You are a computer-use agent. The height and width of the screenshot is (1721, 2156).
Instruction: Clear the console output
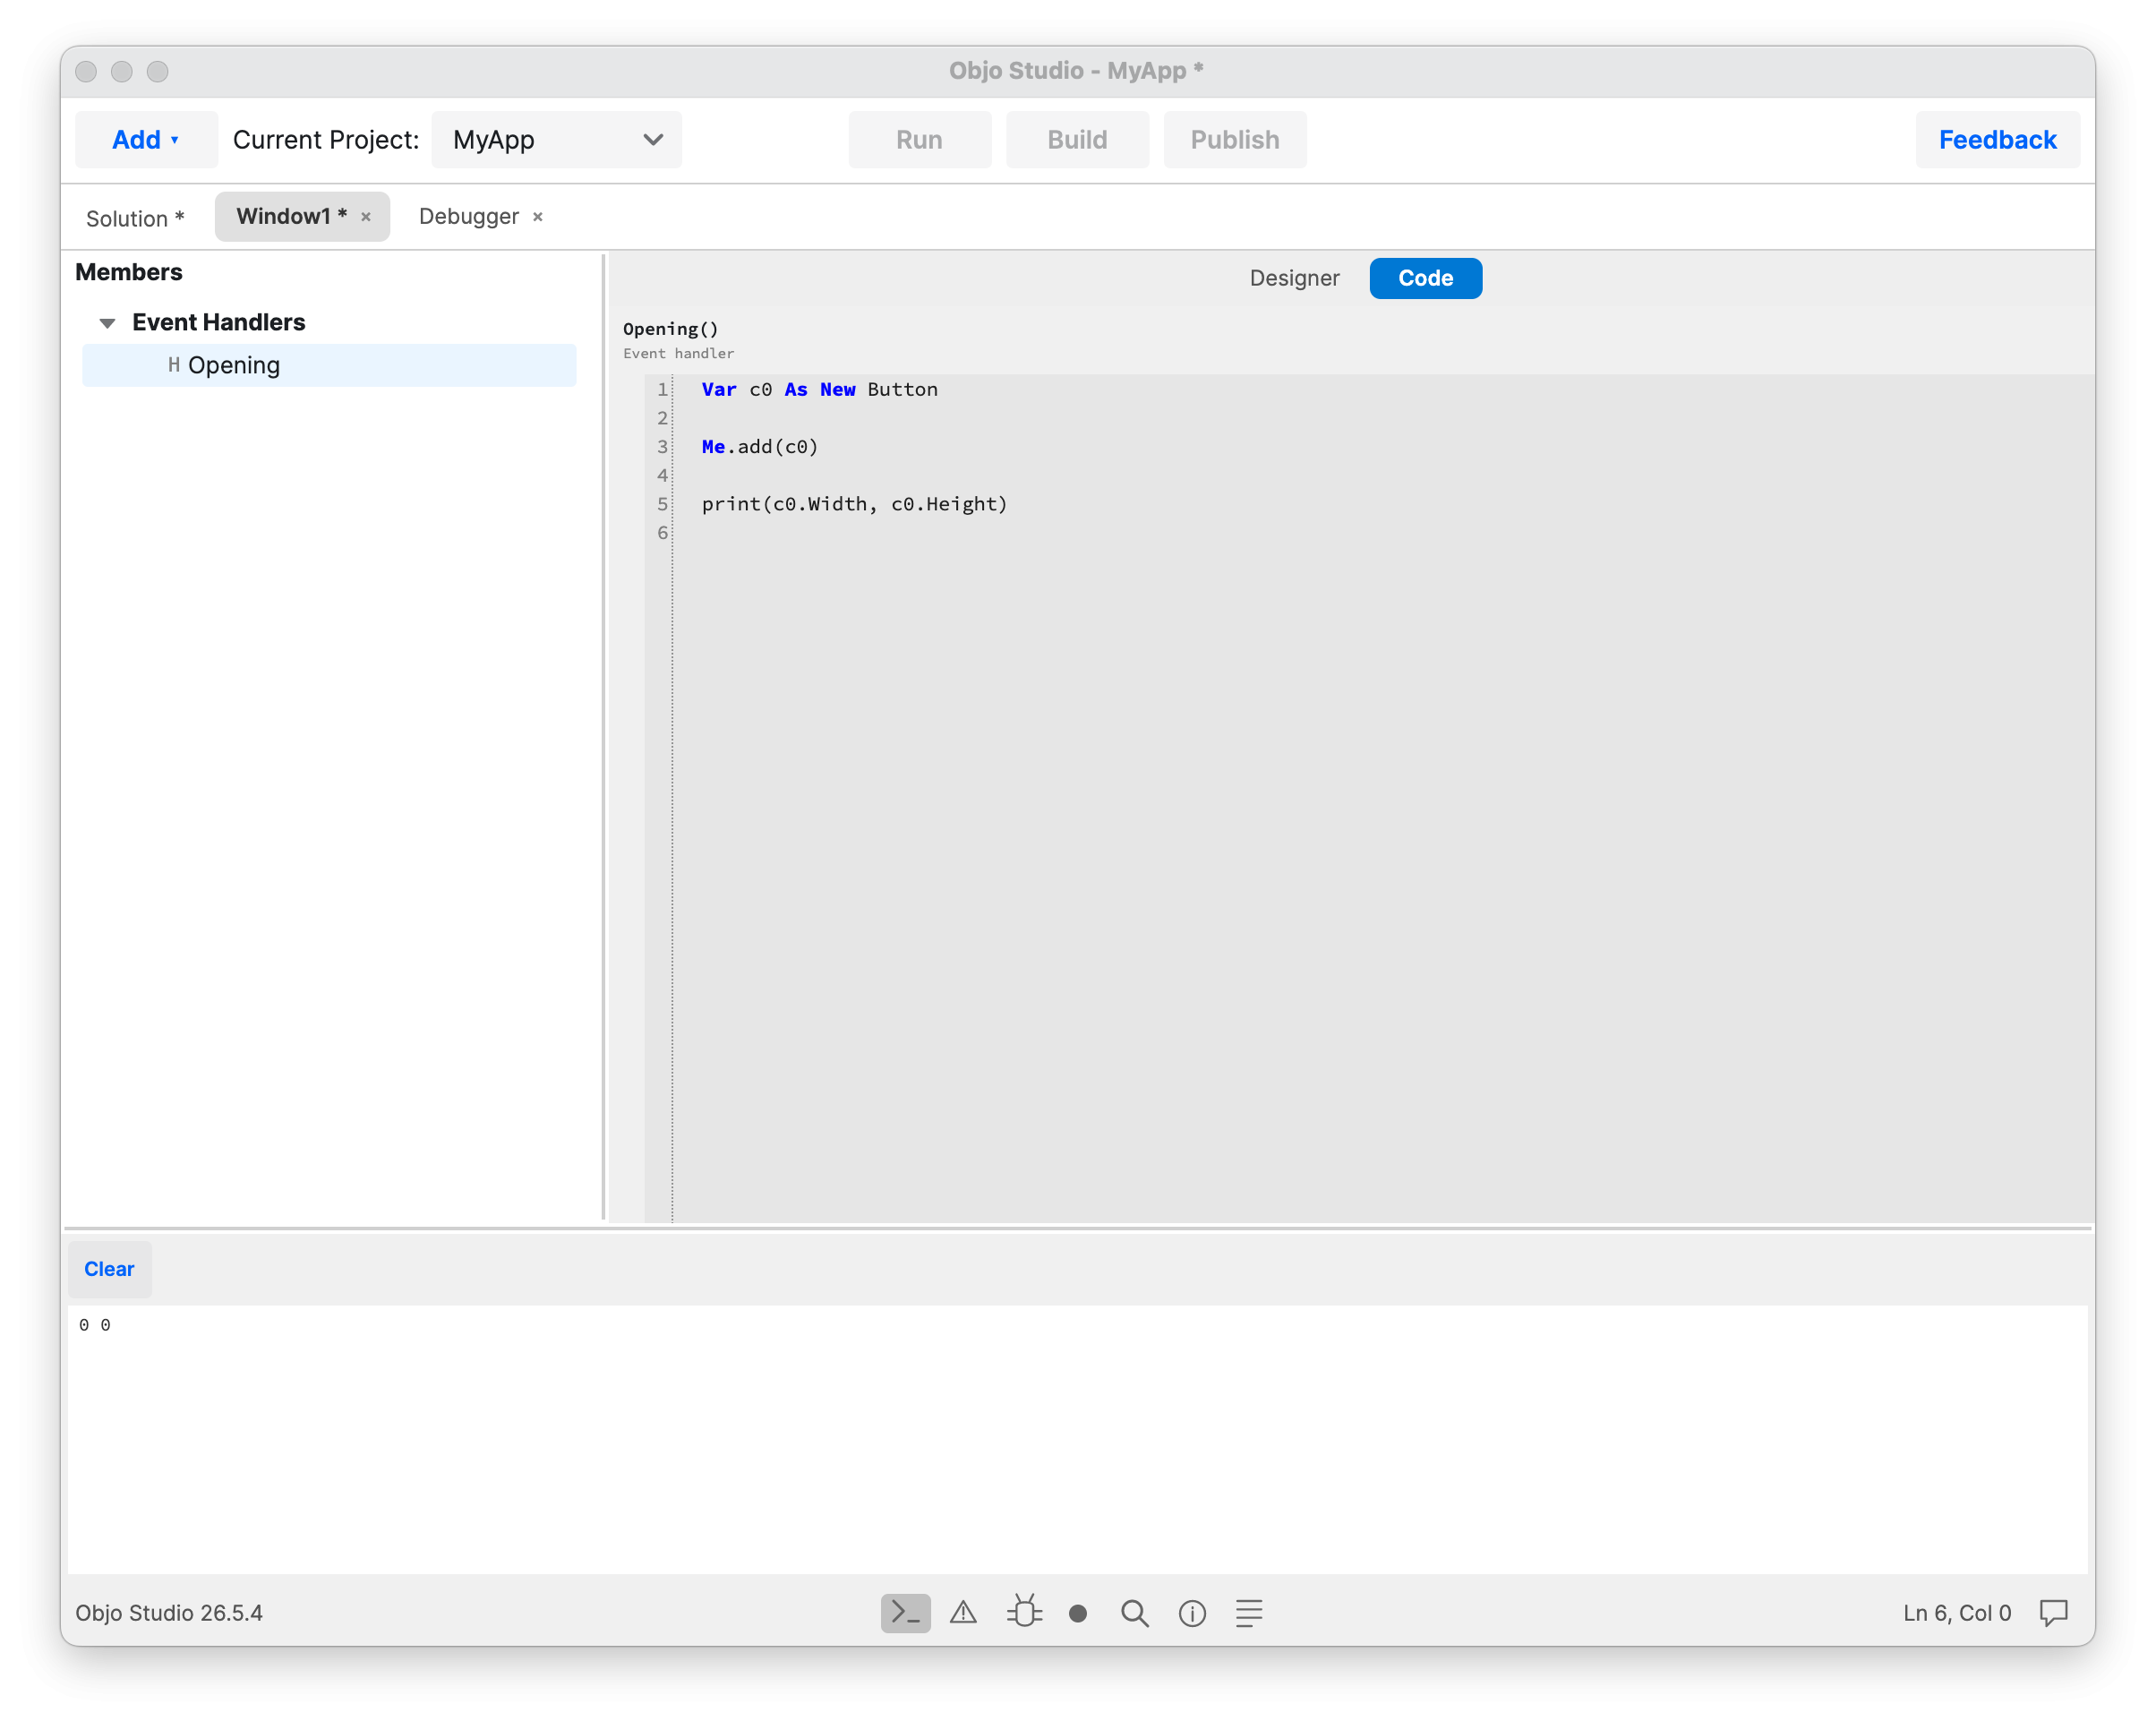[x=109, y=1269]
